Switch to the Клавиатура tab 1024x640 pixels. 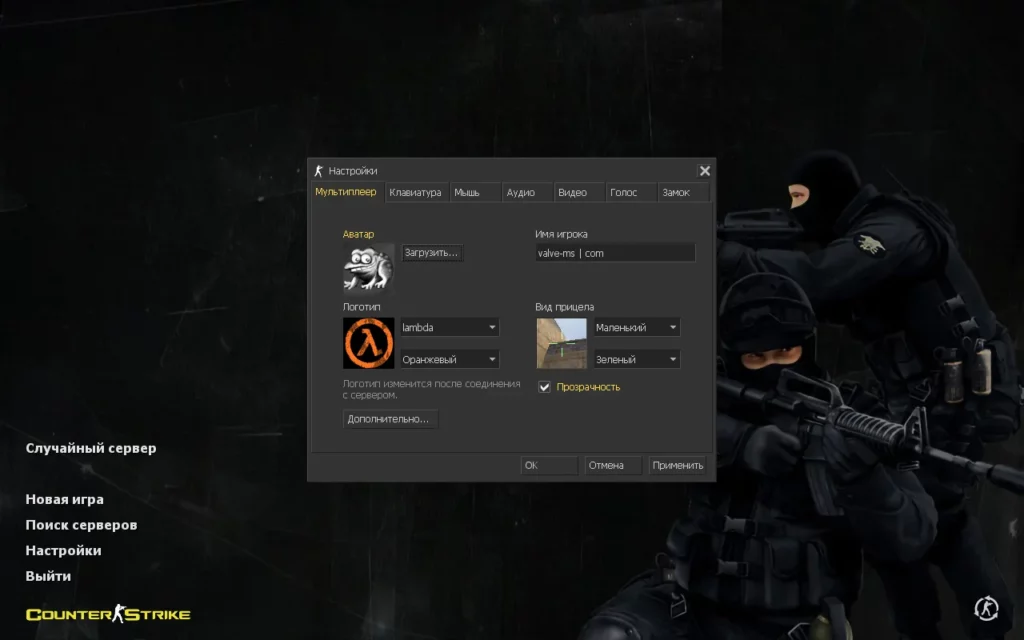(415, 193)
